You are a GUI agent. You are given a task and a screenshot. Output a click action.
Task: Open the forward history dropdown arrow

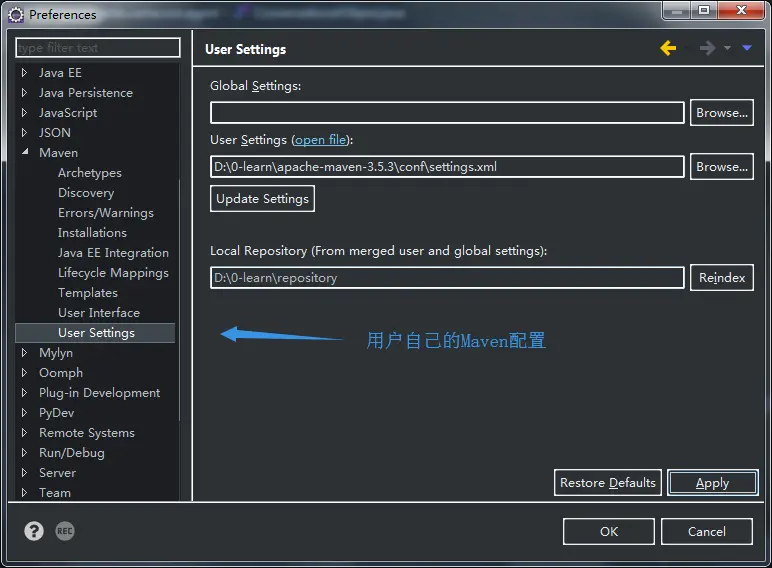click(727, 48)
